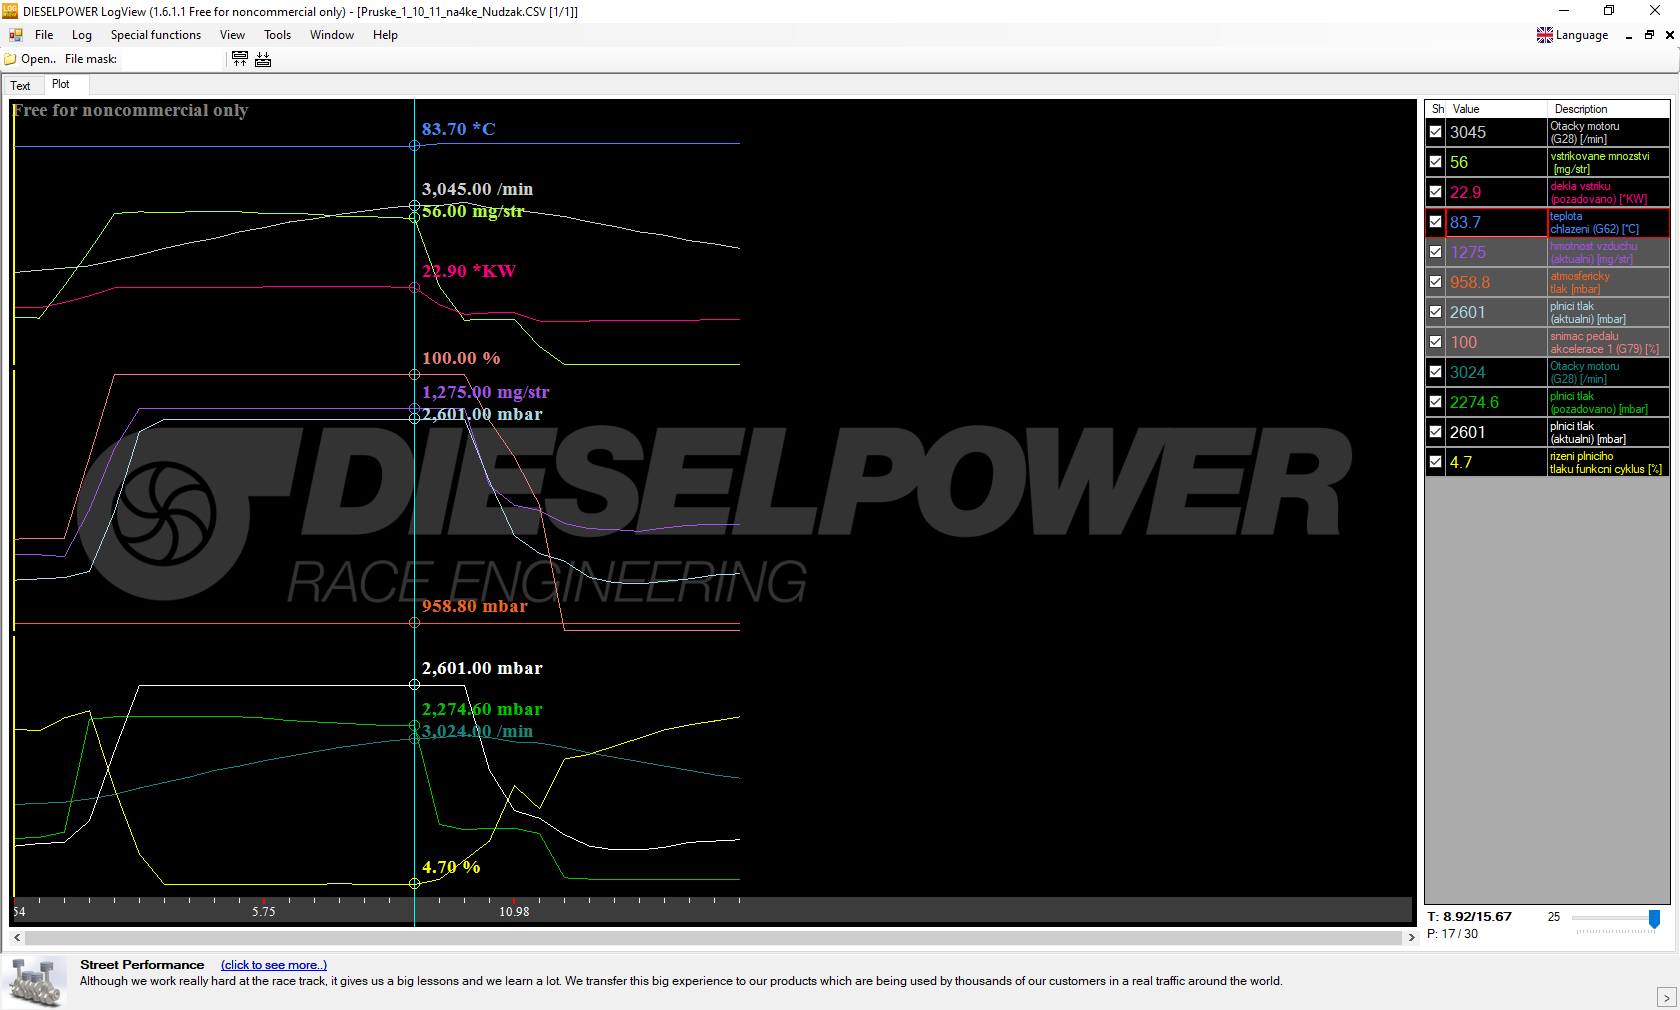The image size is (1680, 1010).
Task: Open the Help menu
Action: click(x=385, y=35)
